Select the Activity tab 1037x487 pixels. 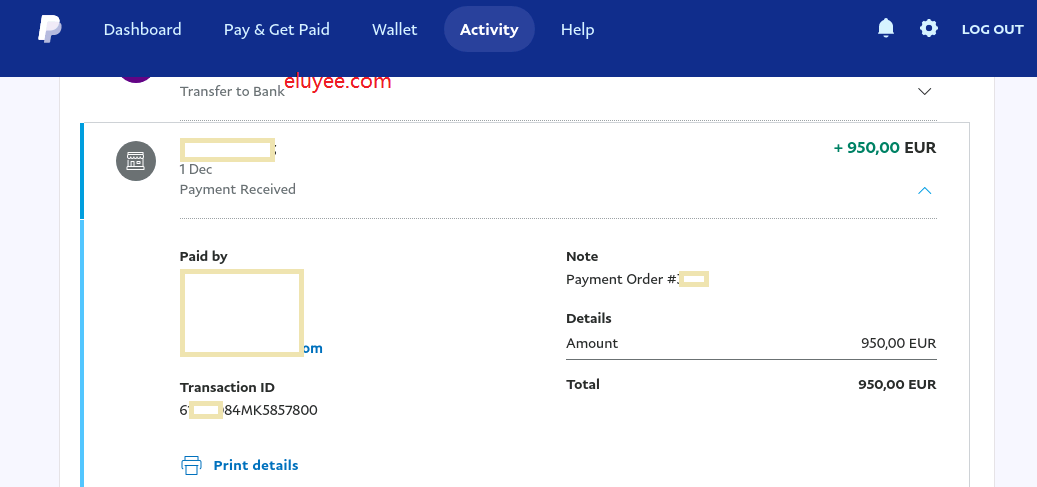(x=489, y=29)
